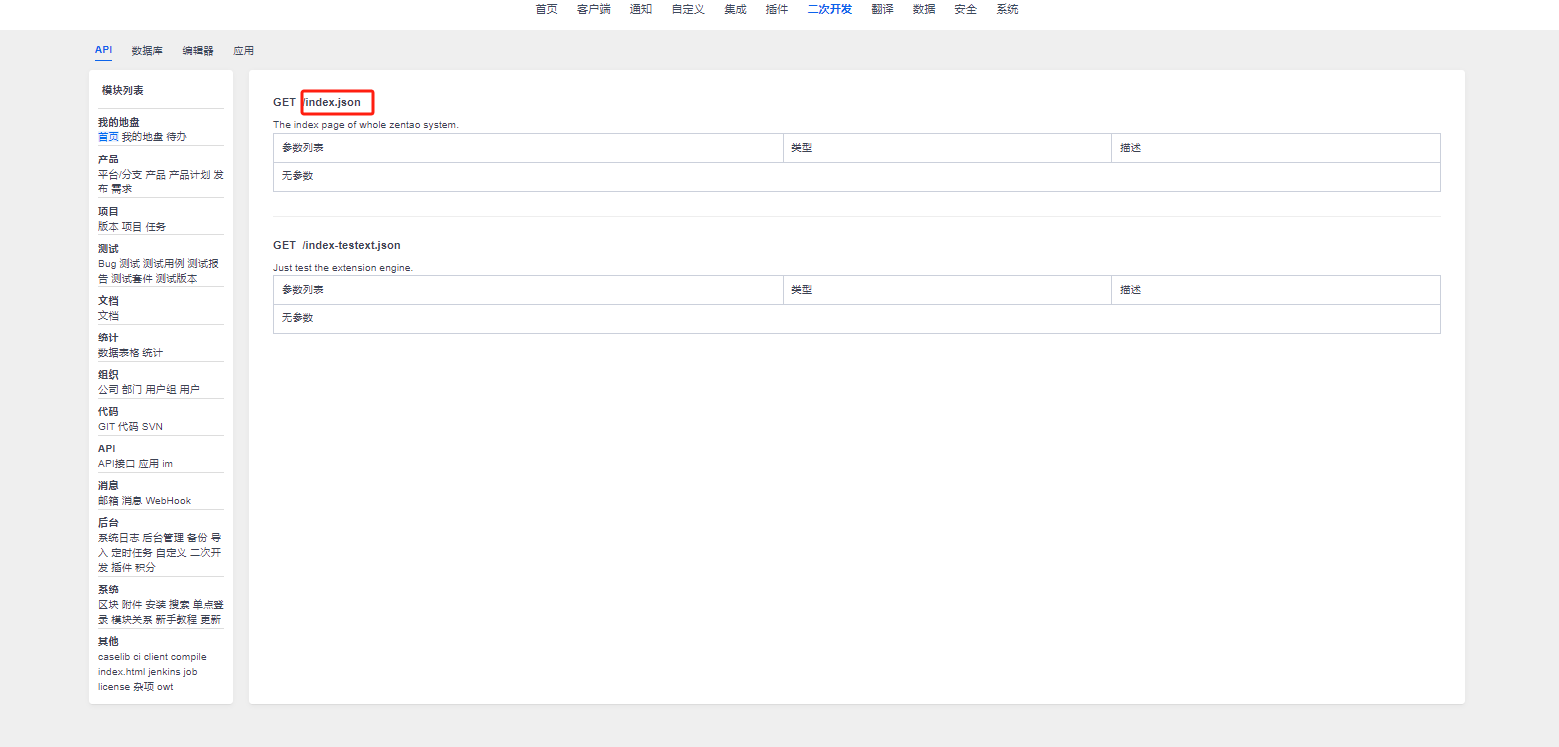Open 集成 in the top navigation
Image resolution: width=1559 pixels, height=747 pixels.
pyautogui.click(x=735, y=9)
